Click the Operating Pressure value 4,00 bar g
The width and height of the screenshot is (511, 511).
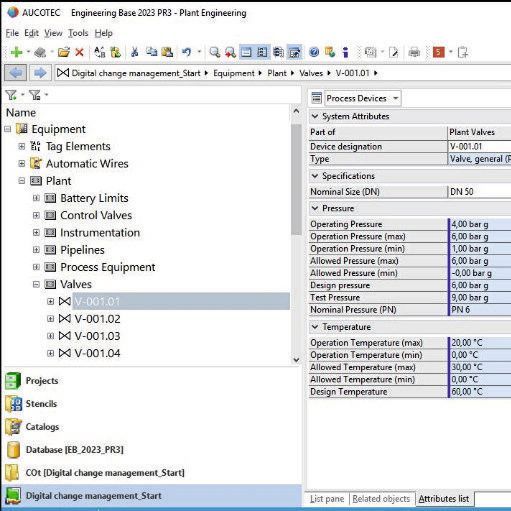[x=480, y=224]
